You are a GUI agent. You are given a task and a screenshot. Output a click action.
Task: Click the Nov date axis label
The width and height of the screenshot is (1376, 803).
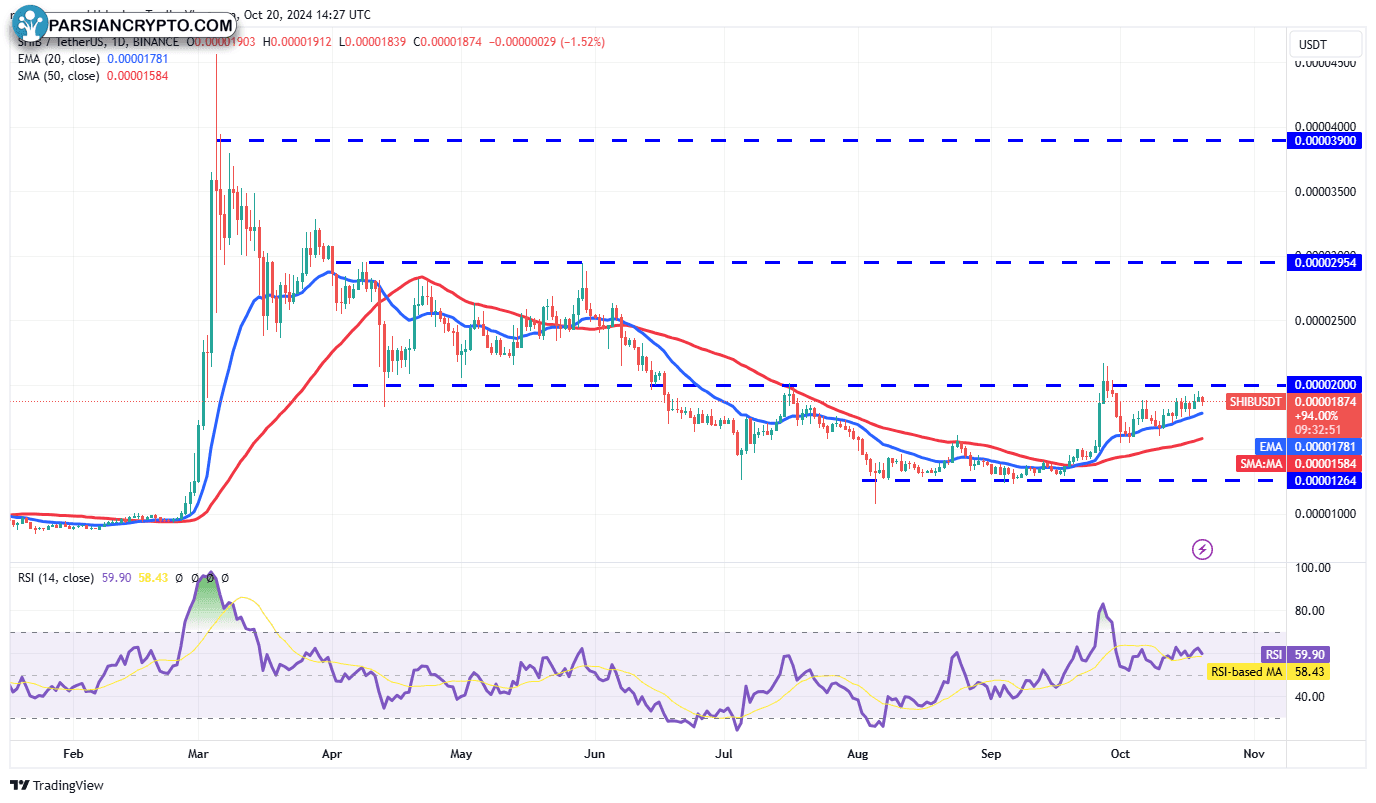click(1253, 753)
